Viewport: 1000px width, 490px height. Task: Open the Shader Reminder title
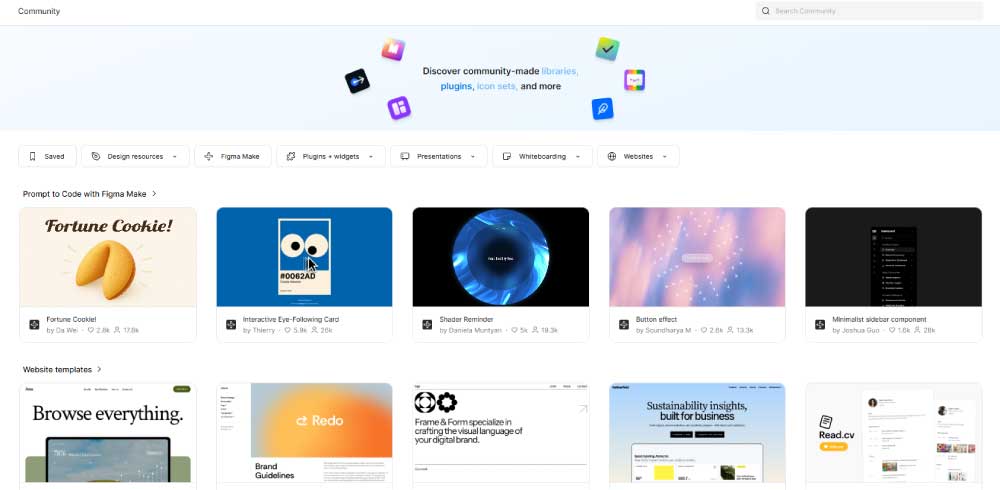coord(466,320)
